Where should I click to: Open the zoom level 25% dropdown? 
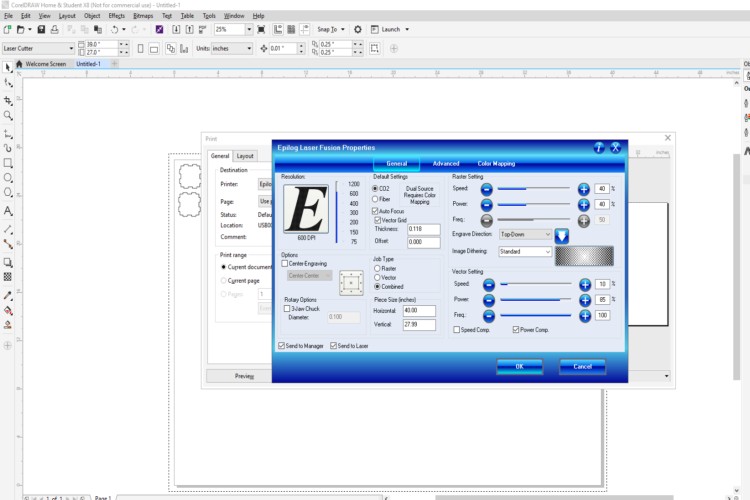[x=249, y=30]
